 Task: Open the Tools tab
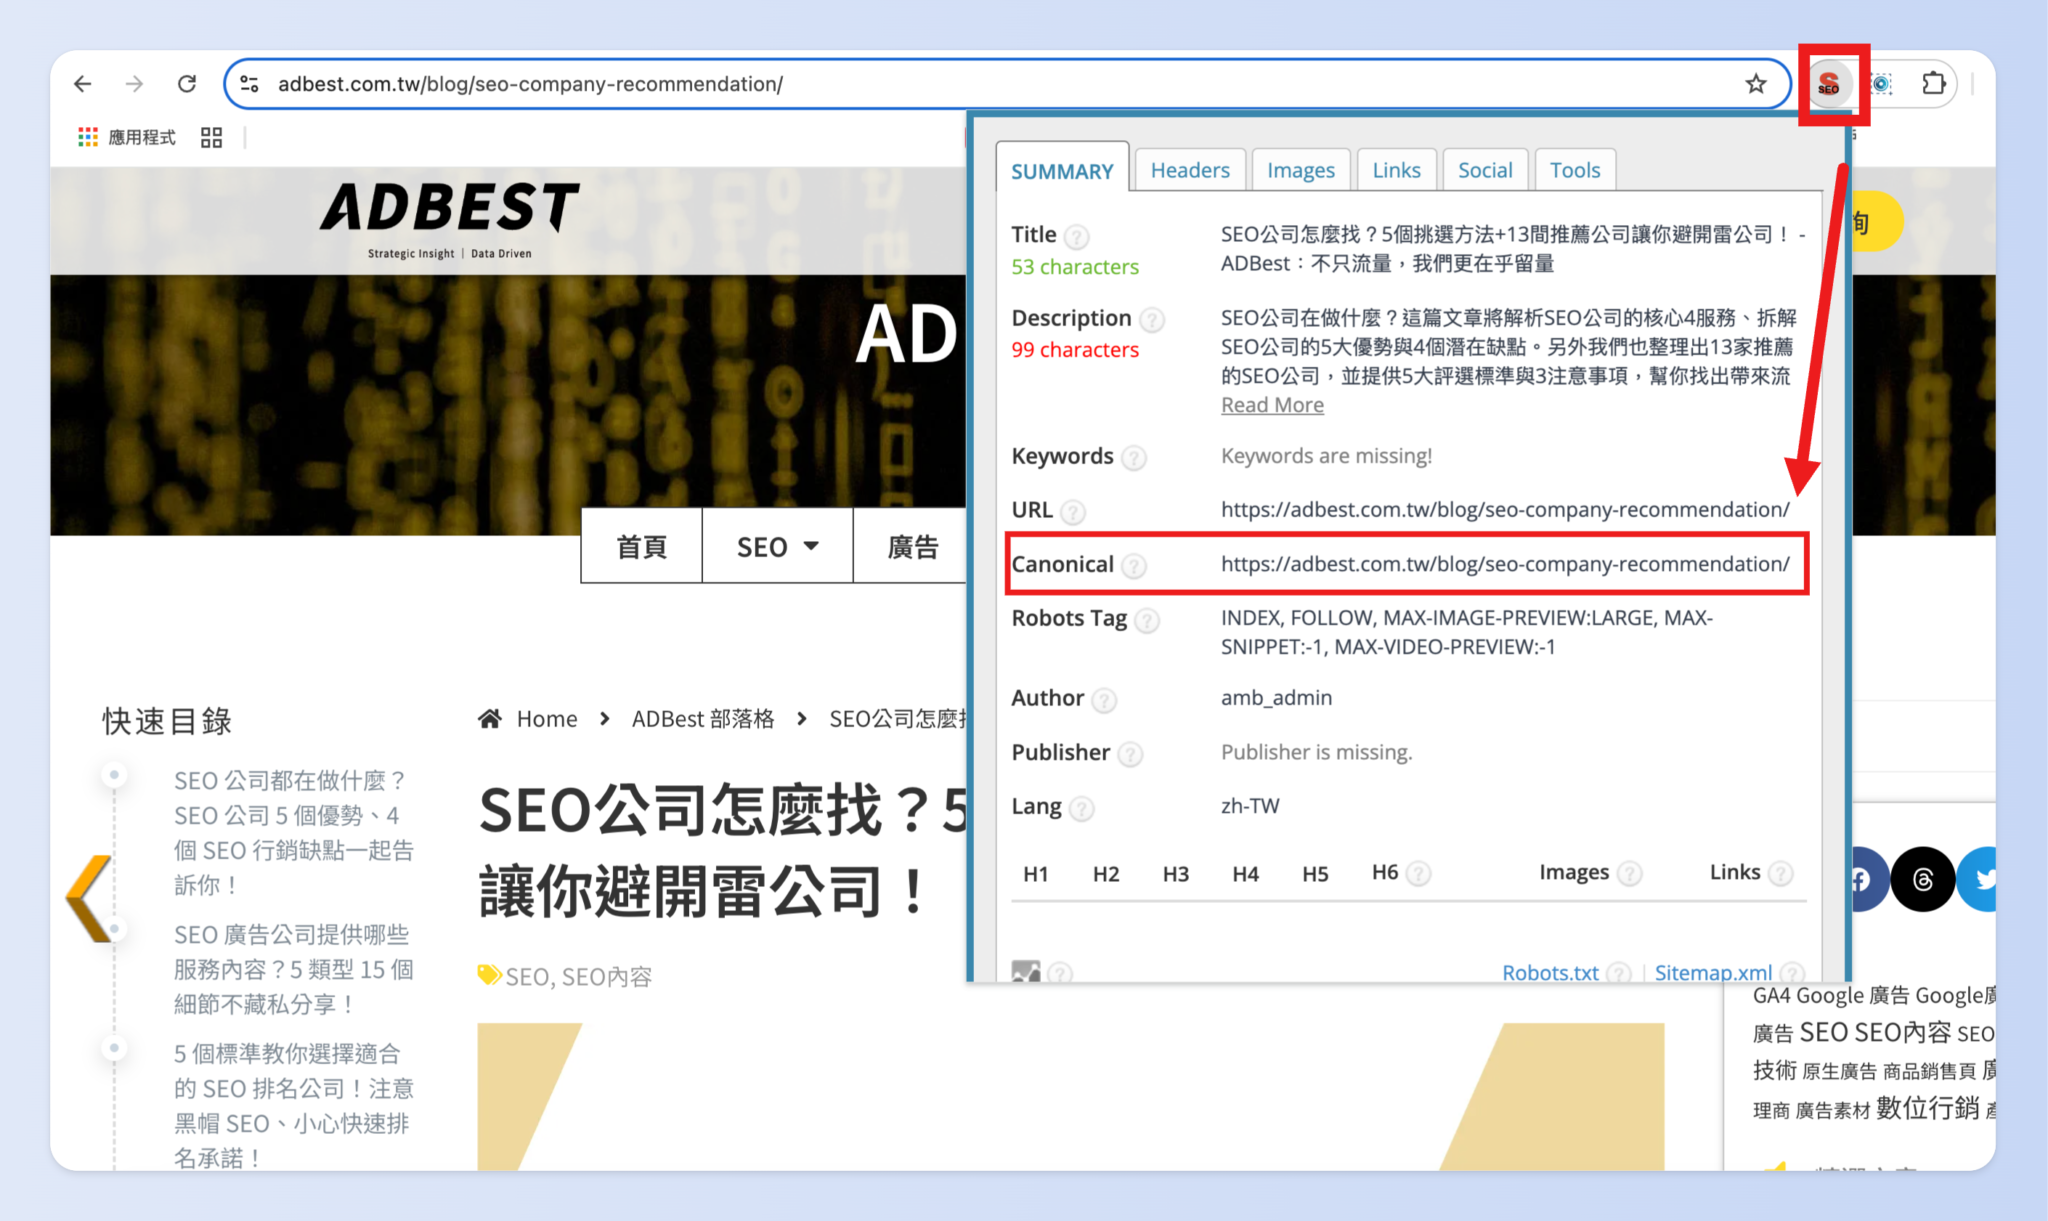click(x=1575, y=169)
